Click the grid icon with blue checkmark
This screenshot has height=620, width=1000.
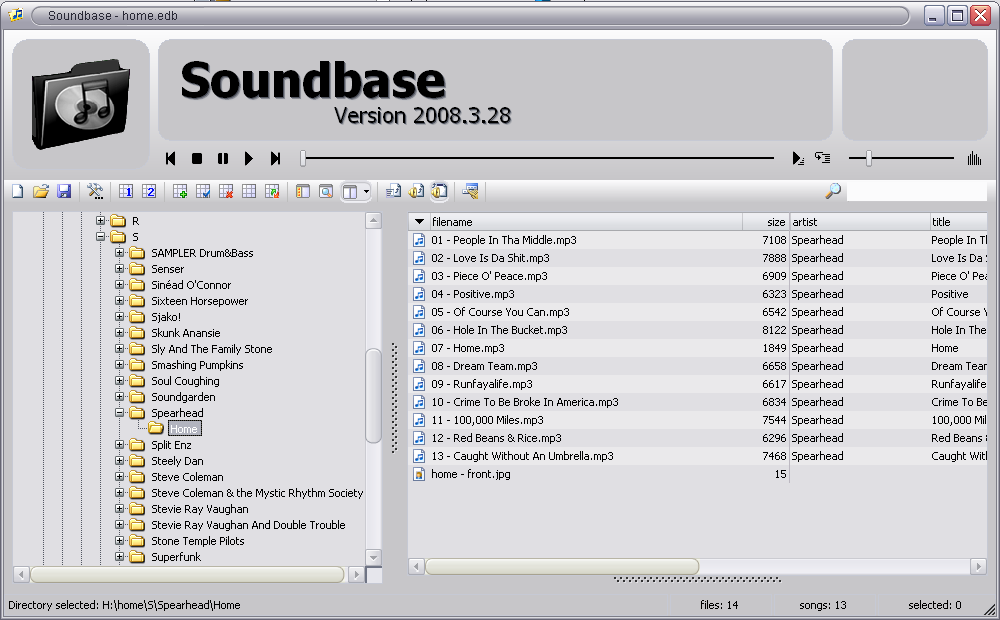point(203,191)
